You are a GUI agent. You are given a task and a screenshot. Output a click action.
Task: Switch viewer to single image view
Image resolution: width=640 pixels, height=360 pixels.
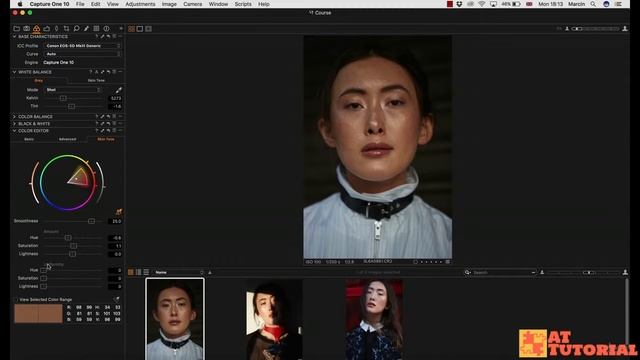pyautogui.click(x=140, y=29)
